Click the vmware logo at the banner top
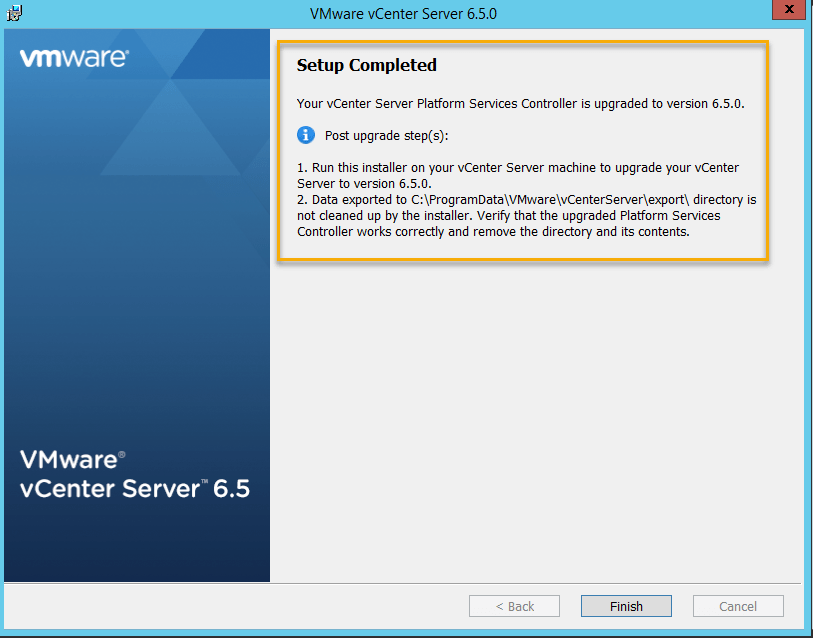813x638 pixels. coord(73,58)
